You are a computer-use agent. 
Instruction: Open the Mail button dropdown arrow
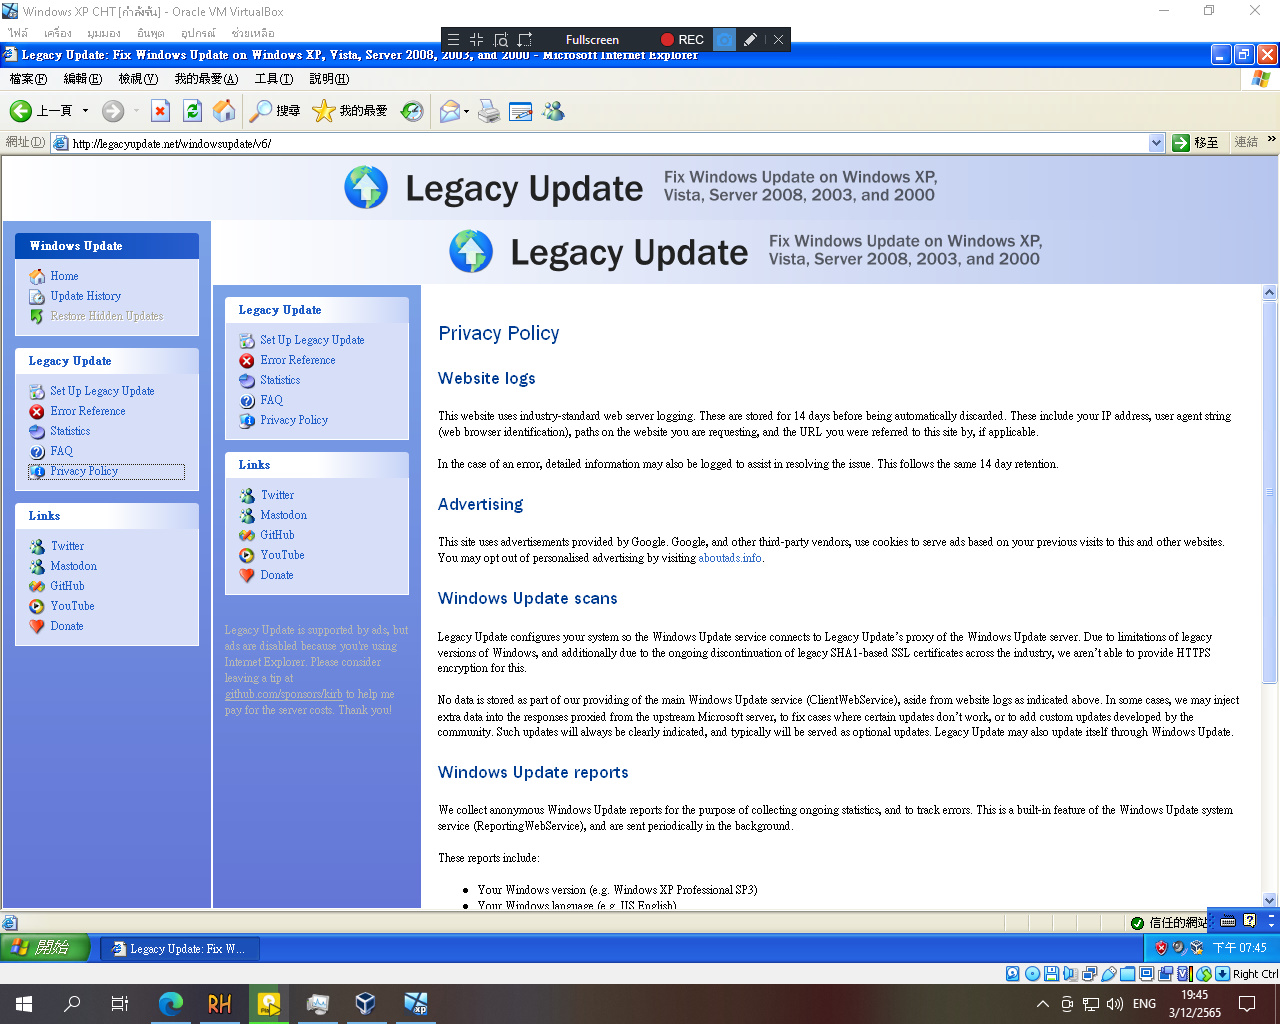tap(466, 111)
